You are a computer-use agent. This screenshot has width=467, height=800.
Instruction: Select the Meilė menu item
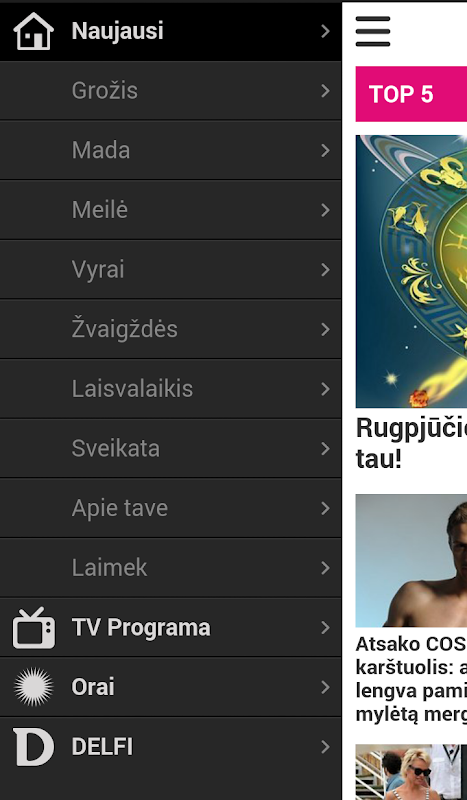(170, 210)
